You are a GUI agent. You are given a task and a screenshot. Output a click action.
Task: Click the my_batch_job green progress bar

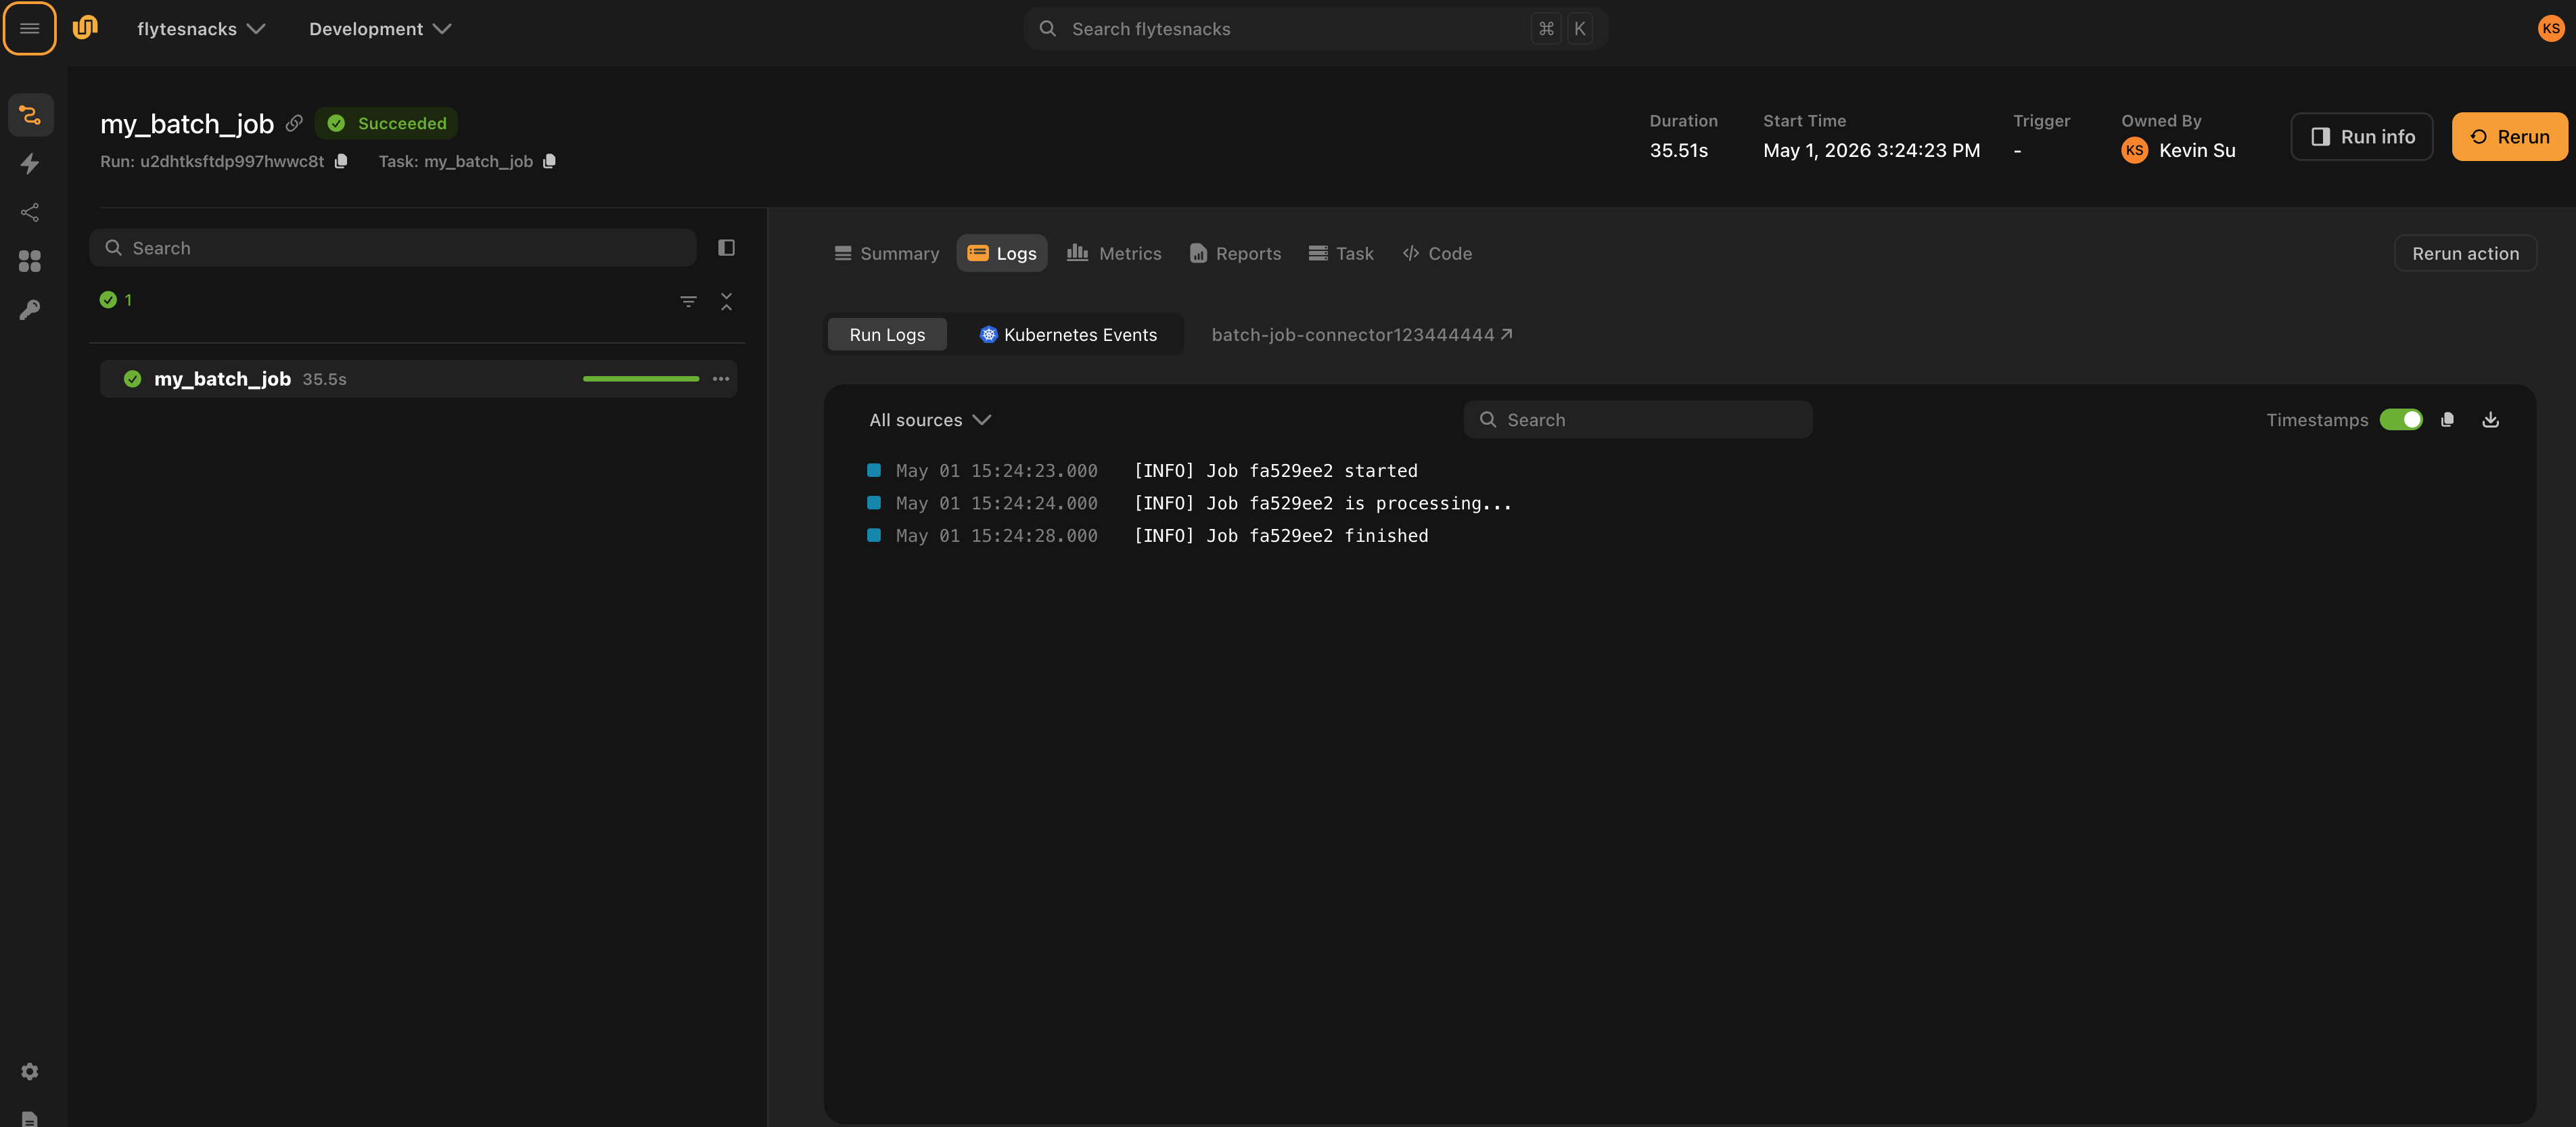(x=641, y=379)
